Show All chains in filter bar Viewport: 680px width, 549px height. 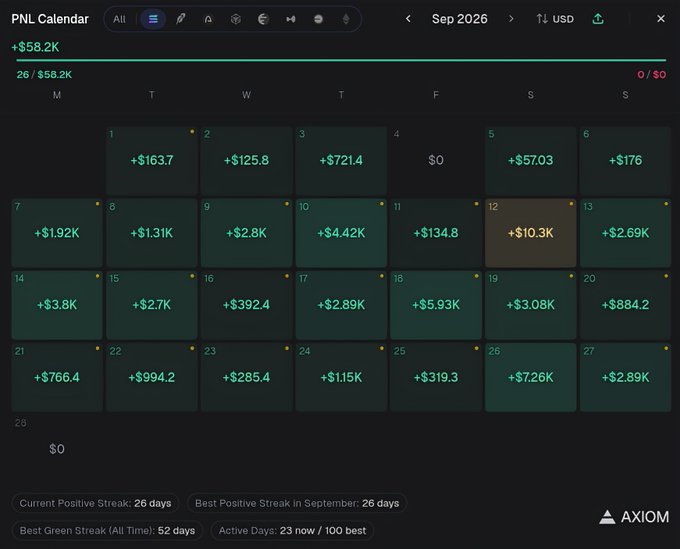point(119,19)
